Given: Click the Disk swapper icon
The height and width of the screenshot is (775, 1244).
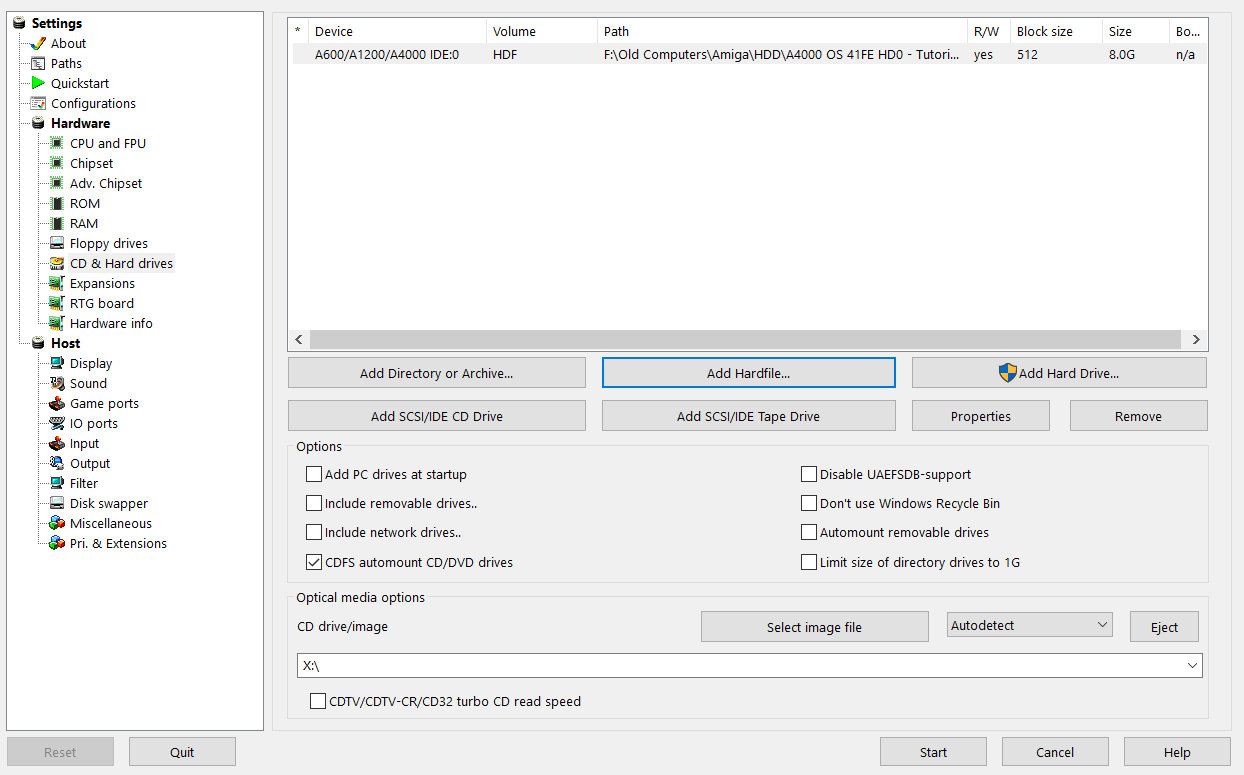Looking at the screenshot, I should coord(57,503).
